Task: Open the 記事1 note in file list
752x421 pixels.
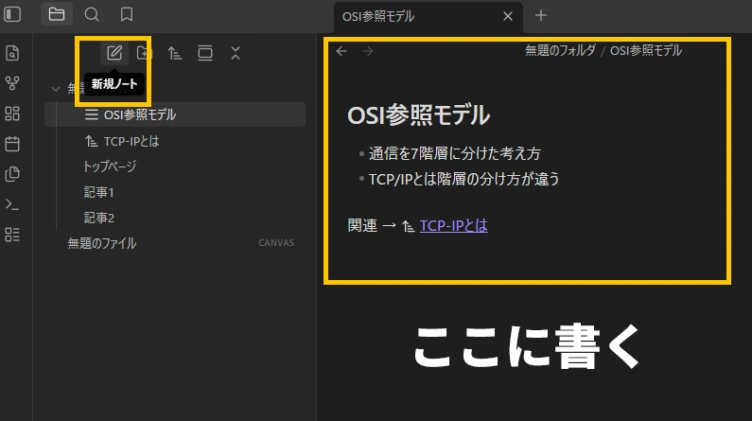Action: [x=99, y=192]
